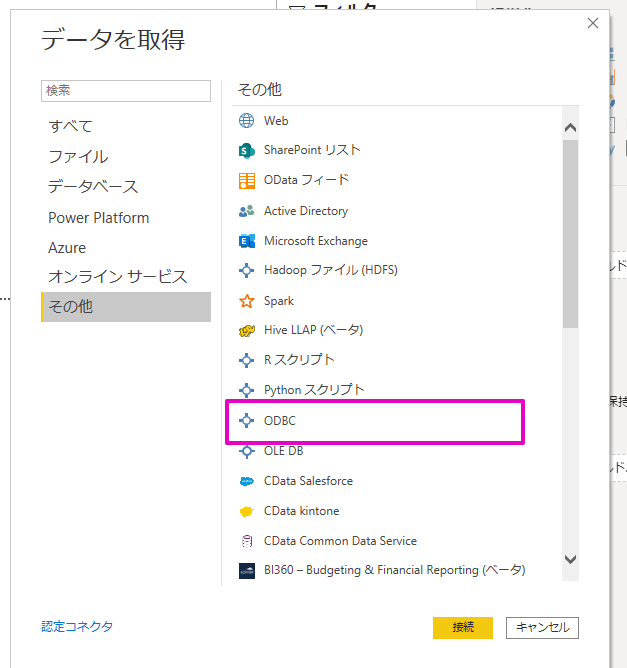627x668 pixels.
Task: Open the オンライン サービス category
Action: 118,277
